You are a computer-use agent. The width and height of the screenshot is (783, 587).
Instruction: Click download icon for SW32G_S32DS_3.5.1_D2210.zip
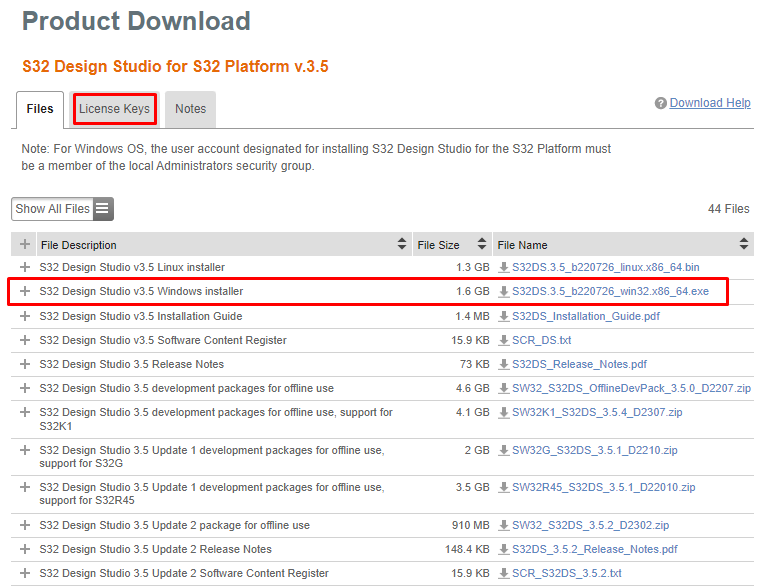click(504, 450)
